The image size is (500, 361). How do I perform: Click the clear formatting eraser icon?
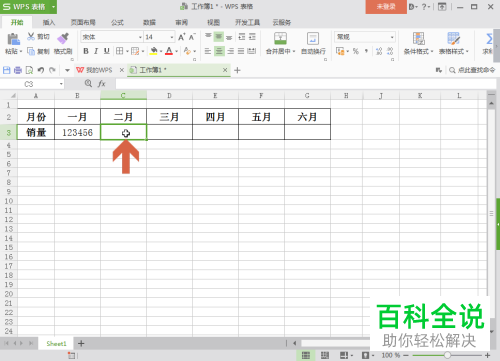click(x=187, y=51)
